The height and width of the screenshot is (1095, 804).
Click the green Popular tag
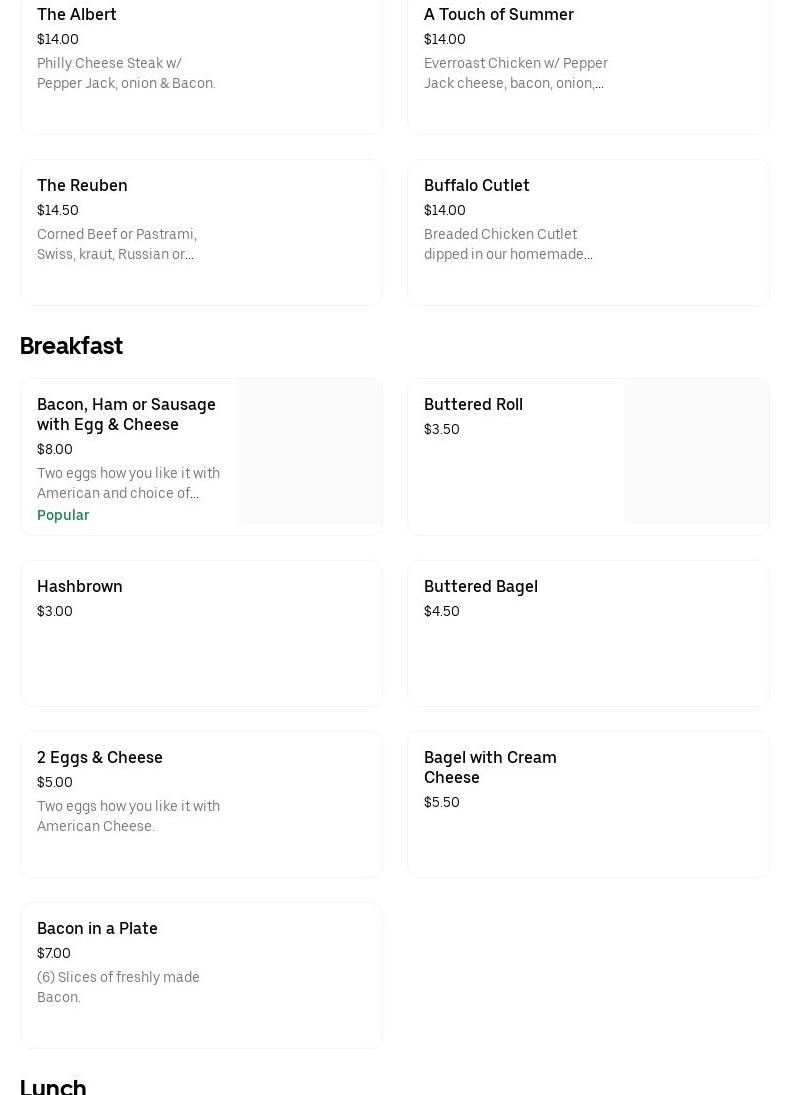(63, 515)
